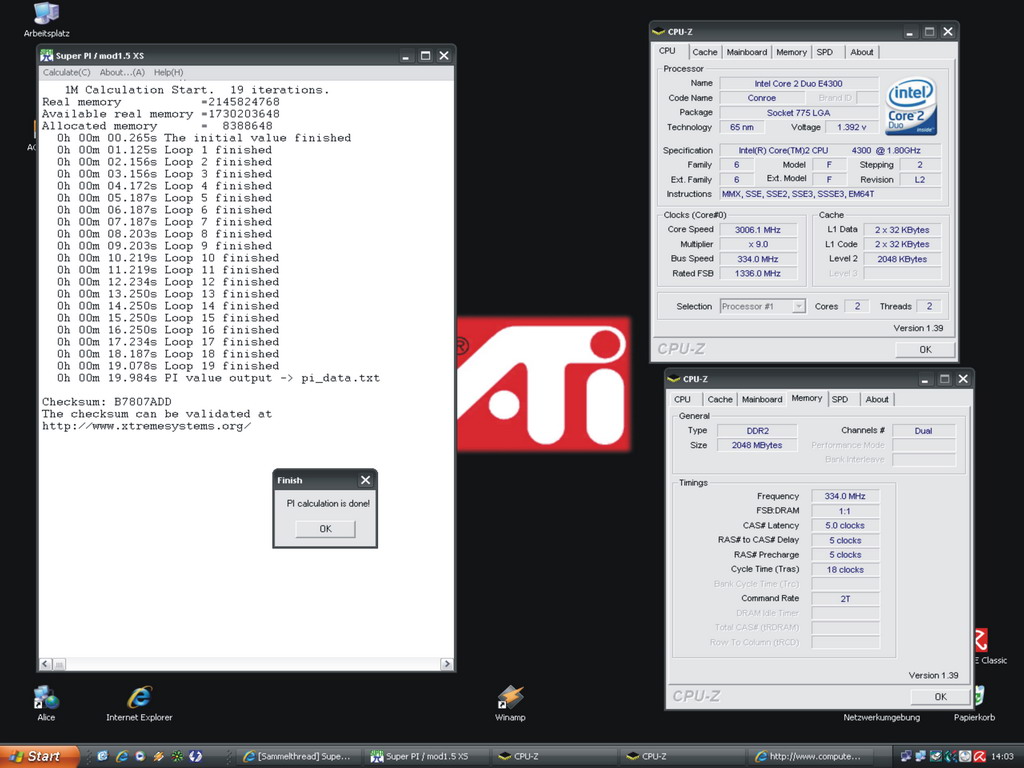Maximize the Super PI window
This screenshot has width=1024, height=768.
[x=425, y=56]
